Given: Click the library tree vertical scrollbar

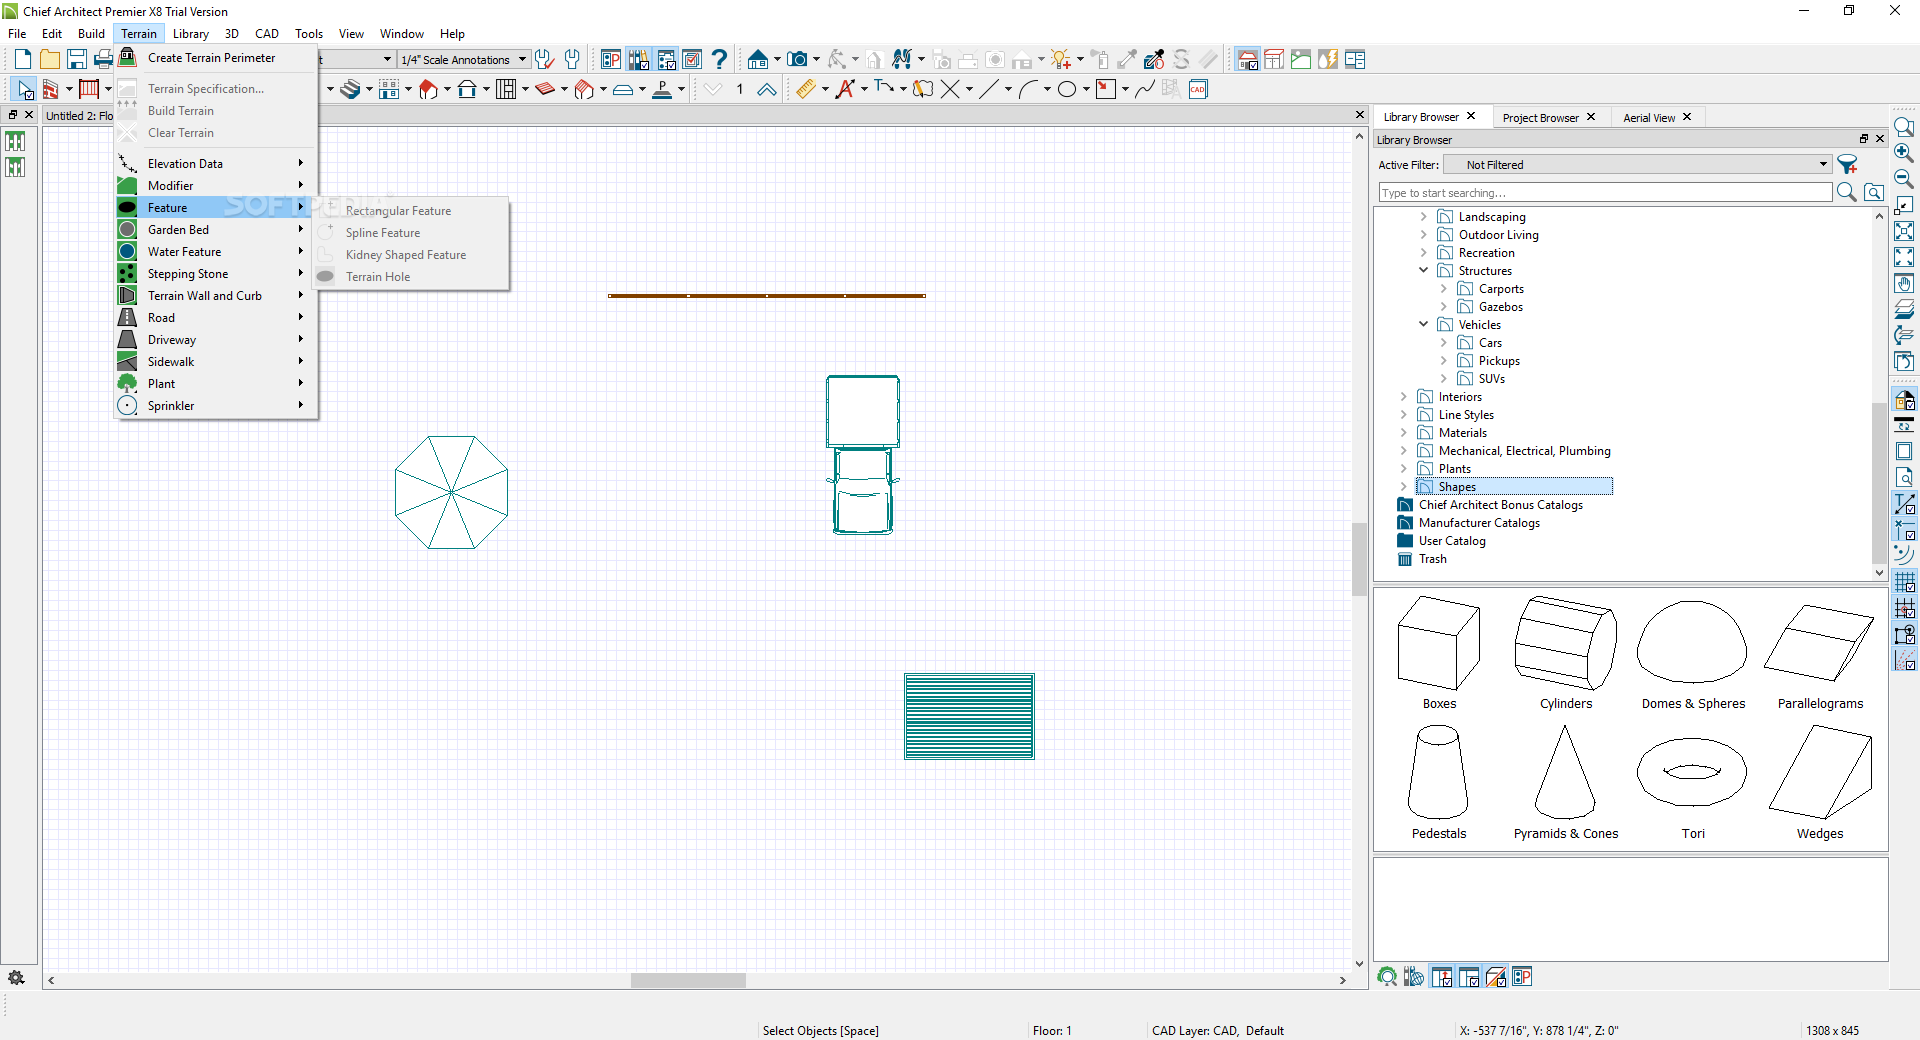Looking at the screenshot, I should 1879,484.
